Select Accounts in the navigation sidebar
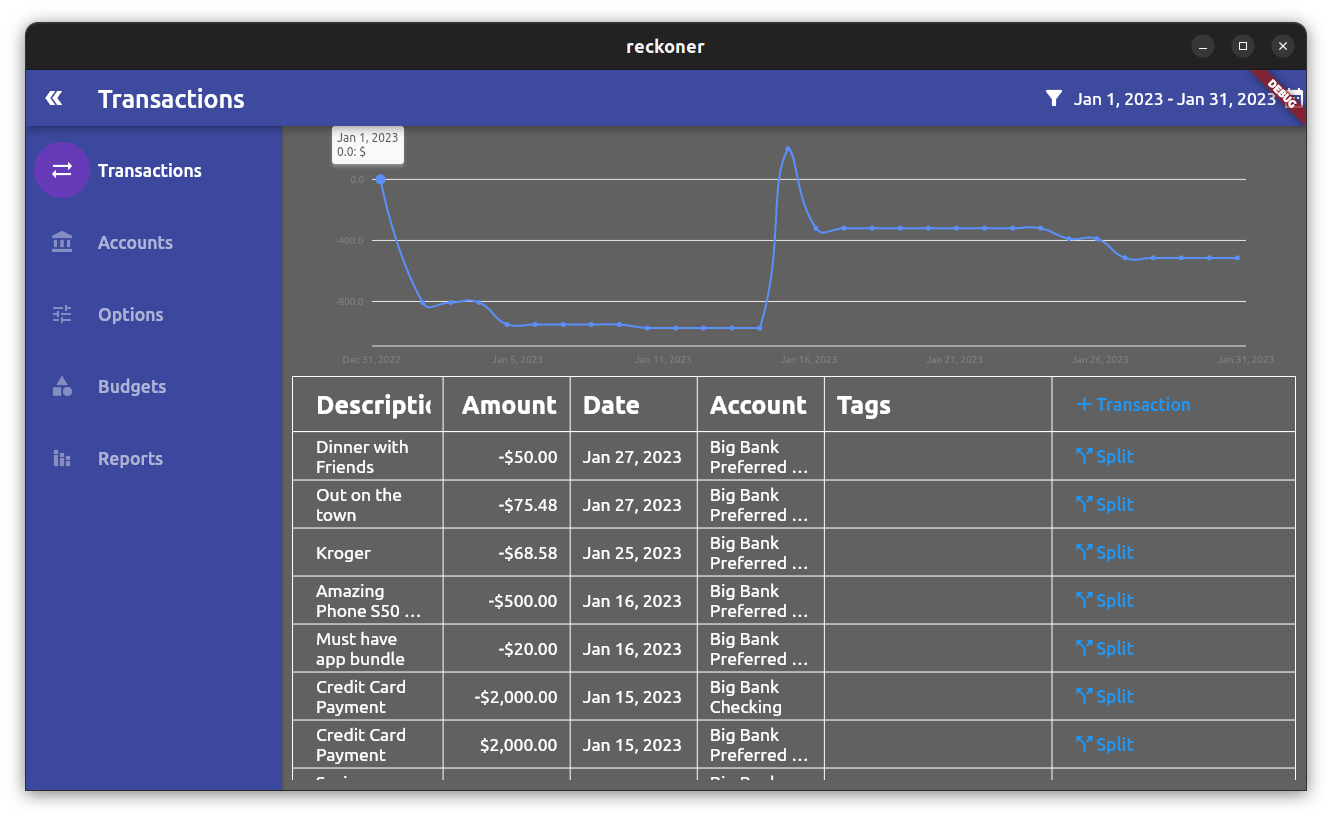1332x819 pixels. point(135,242)
